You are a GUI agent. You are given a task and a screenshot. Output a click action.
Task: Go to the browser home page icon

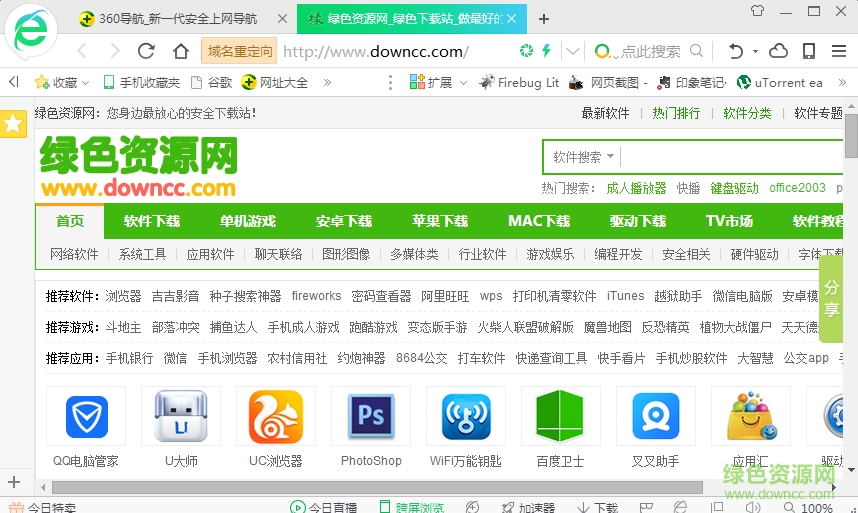point(180,51)
